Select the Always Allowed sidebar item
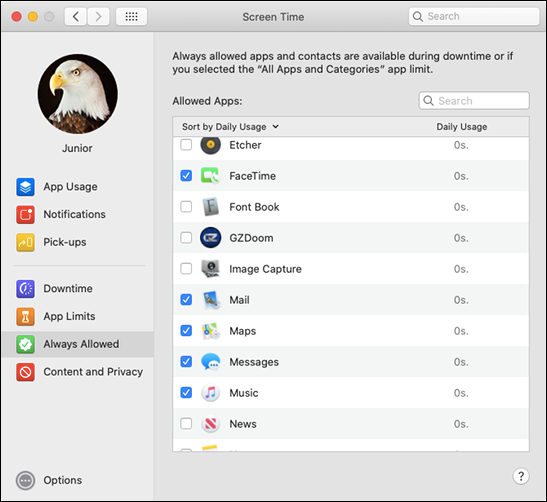 click(x=77, y=344)
